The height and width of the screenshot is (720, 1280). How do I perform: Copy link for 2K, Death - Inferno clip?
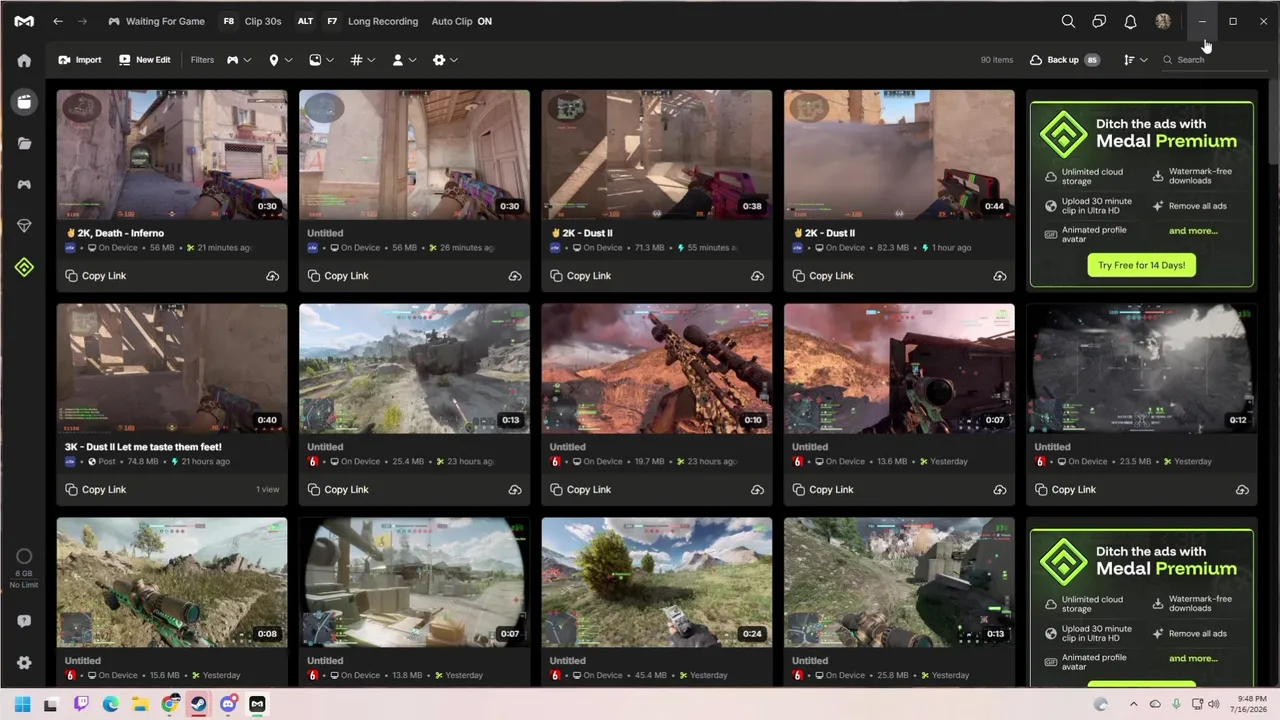pos(96,276)
